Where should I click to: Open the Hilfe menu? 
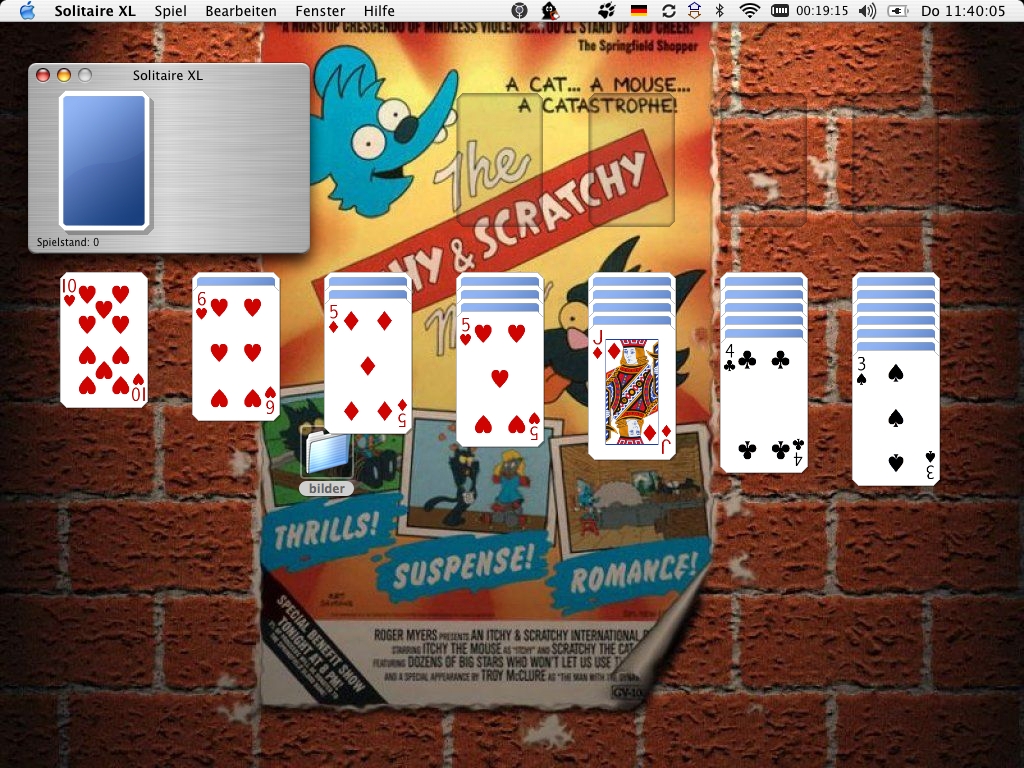(379, 11)
